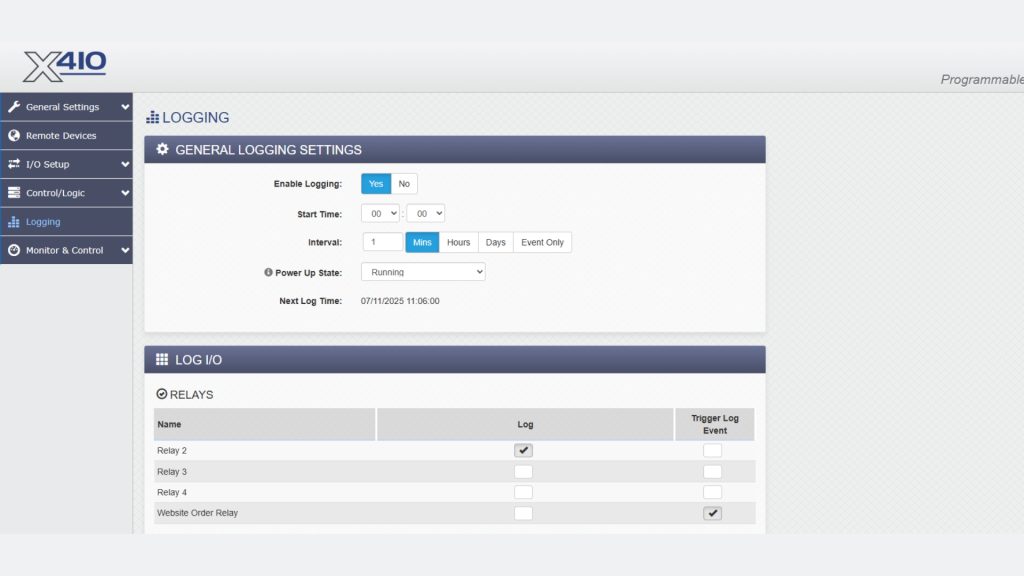
Task: Click the Logging bar chart sidebar icon
Action: pyautogui.click(x=14, y=222)
